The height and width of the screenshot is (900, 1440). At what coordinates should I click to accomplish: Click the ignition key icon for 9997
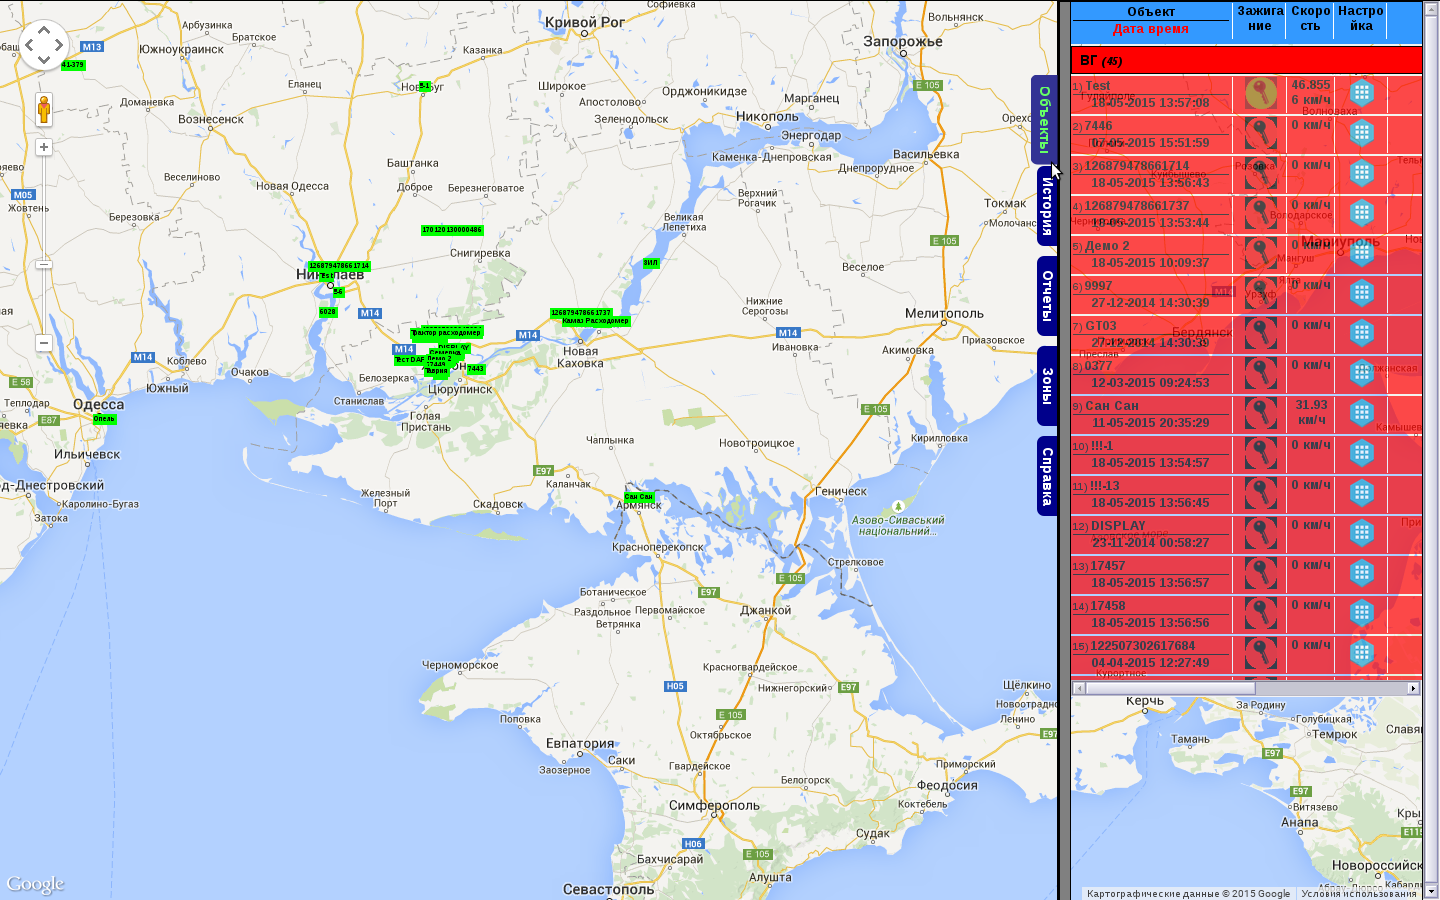coord(1260,294)
